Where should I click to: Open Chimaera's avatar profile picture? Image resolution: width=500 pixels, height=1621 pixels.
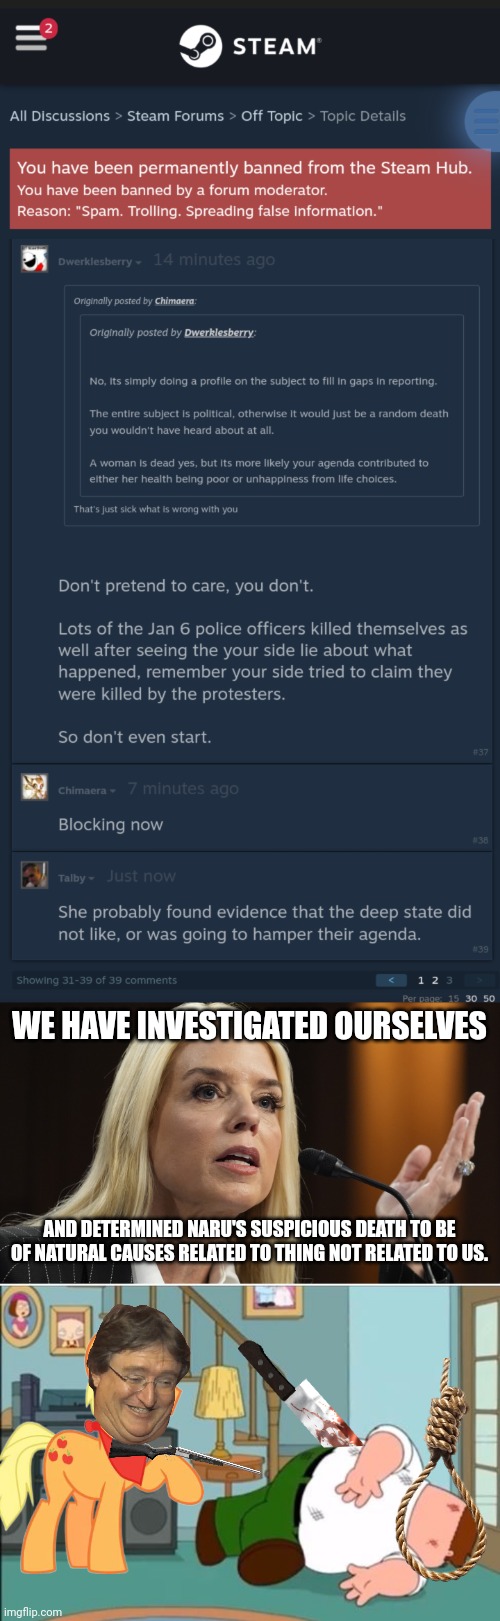pyautogui.click(x=33, y=787)
